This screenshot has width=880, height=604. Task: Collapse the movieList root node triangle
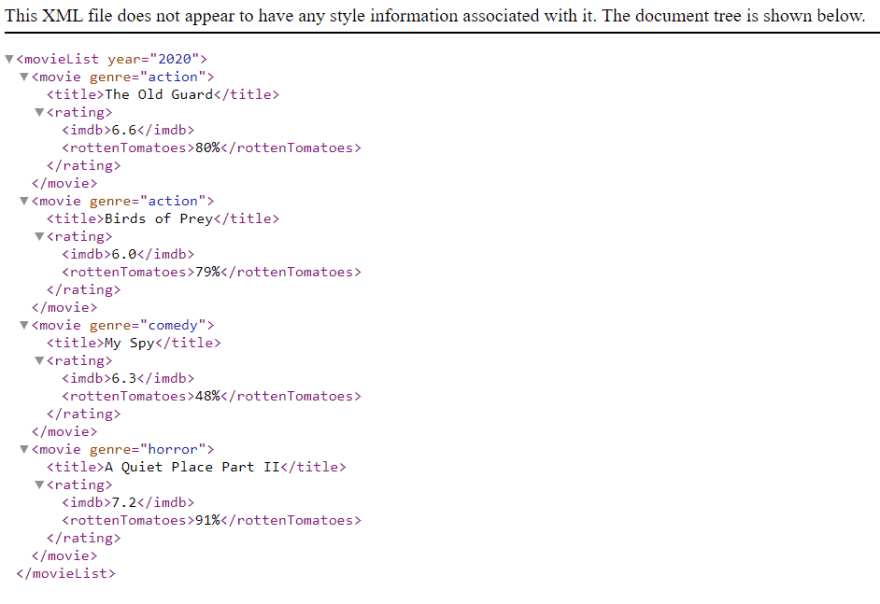pos(9,59)
